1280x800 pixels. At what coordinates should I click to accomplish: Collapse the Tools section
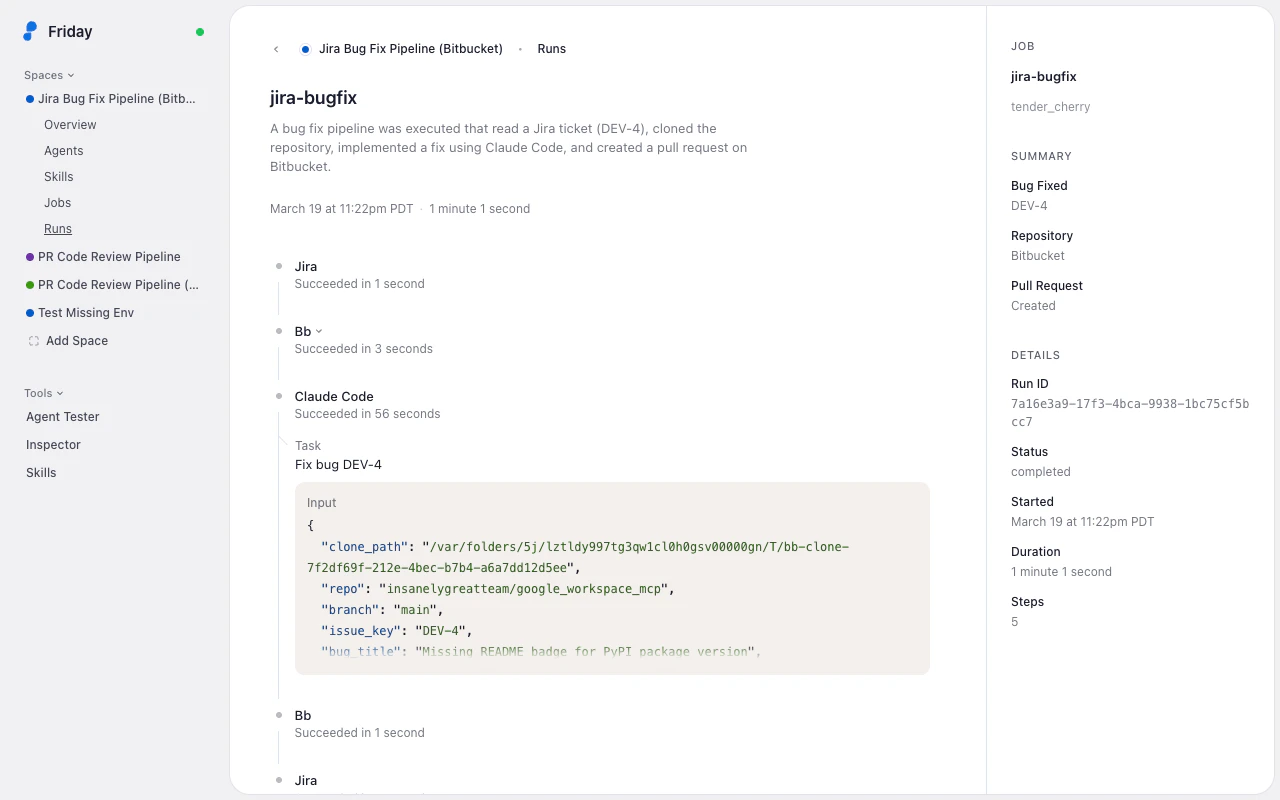[43, 393]
